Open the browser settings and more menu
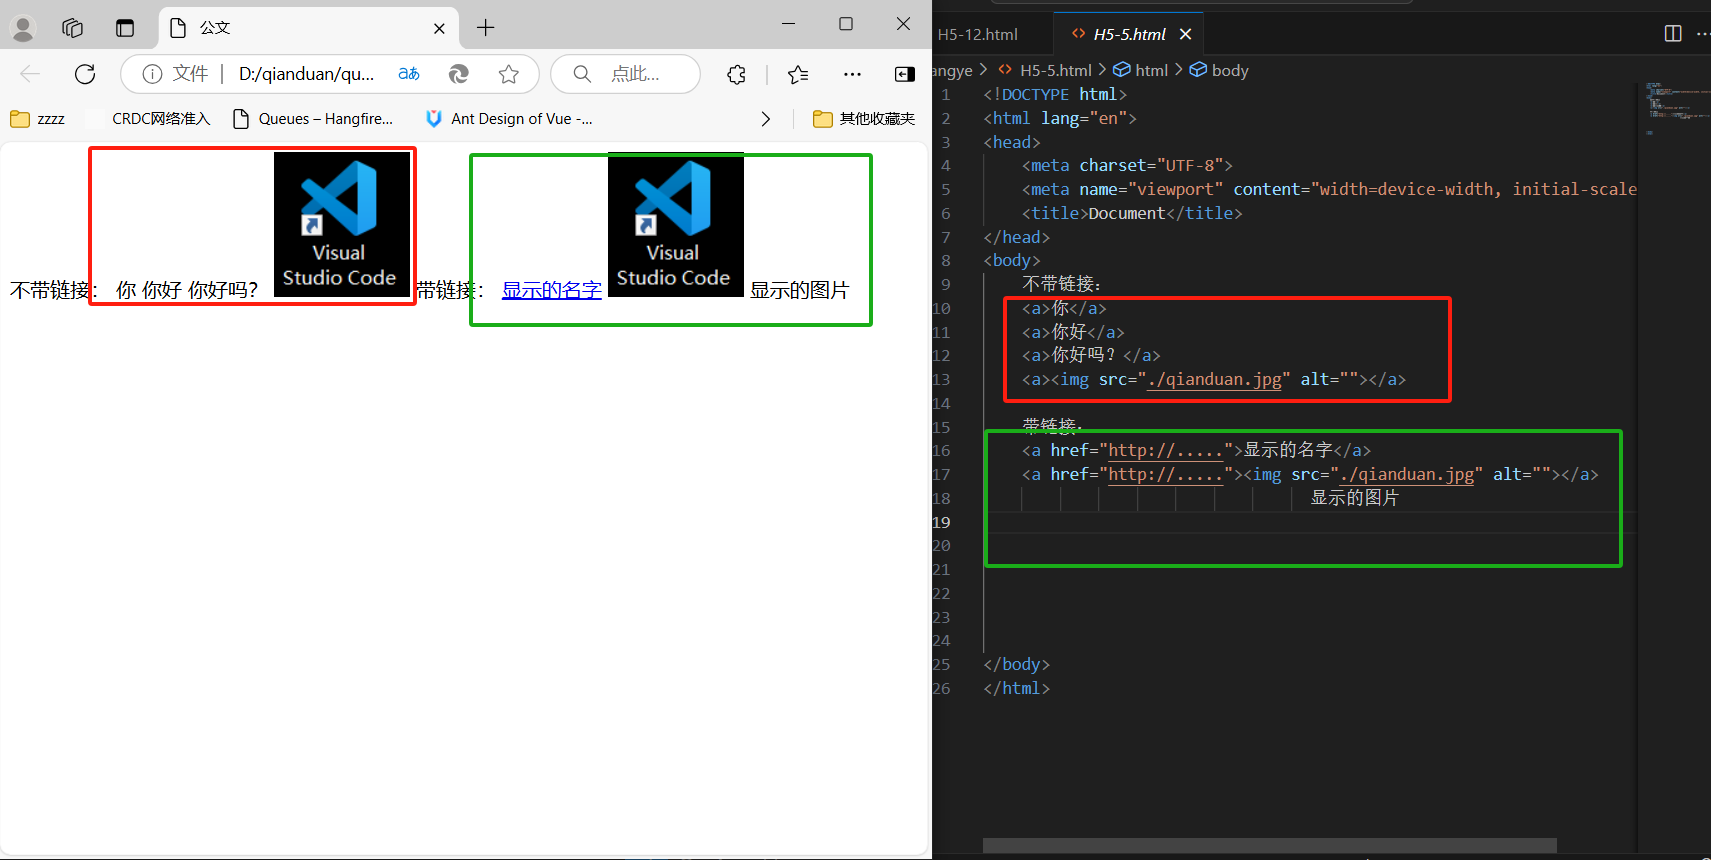The height and width of the screenshot is (860, 1711). click(x=852, y=74)
